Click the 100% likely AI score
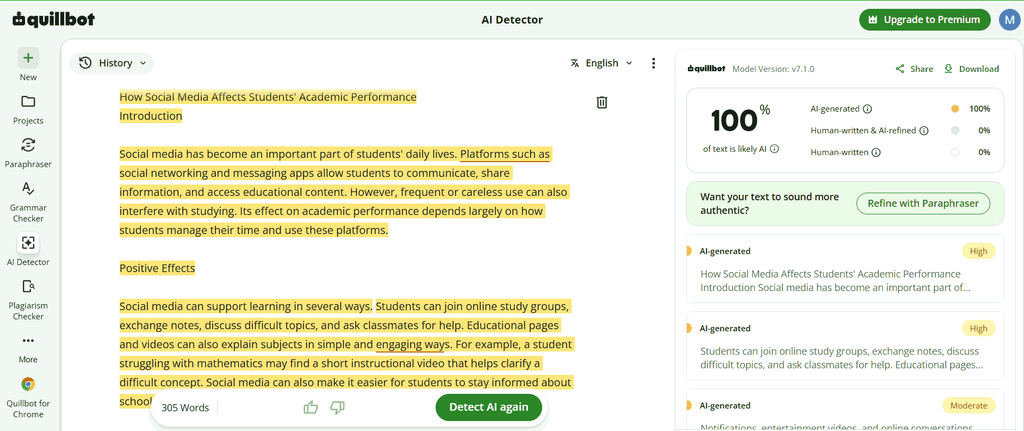This screenshot has width=1024, height=431. pyautogui.click(x=741, y=120)
